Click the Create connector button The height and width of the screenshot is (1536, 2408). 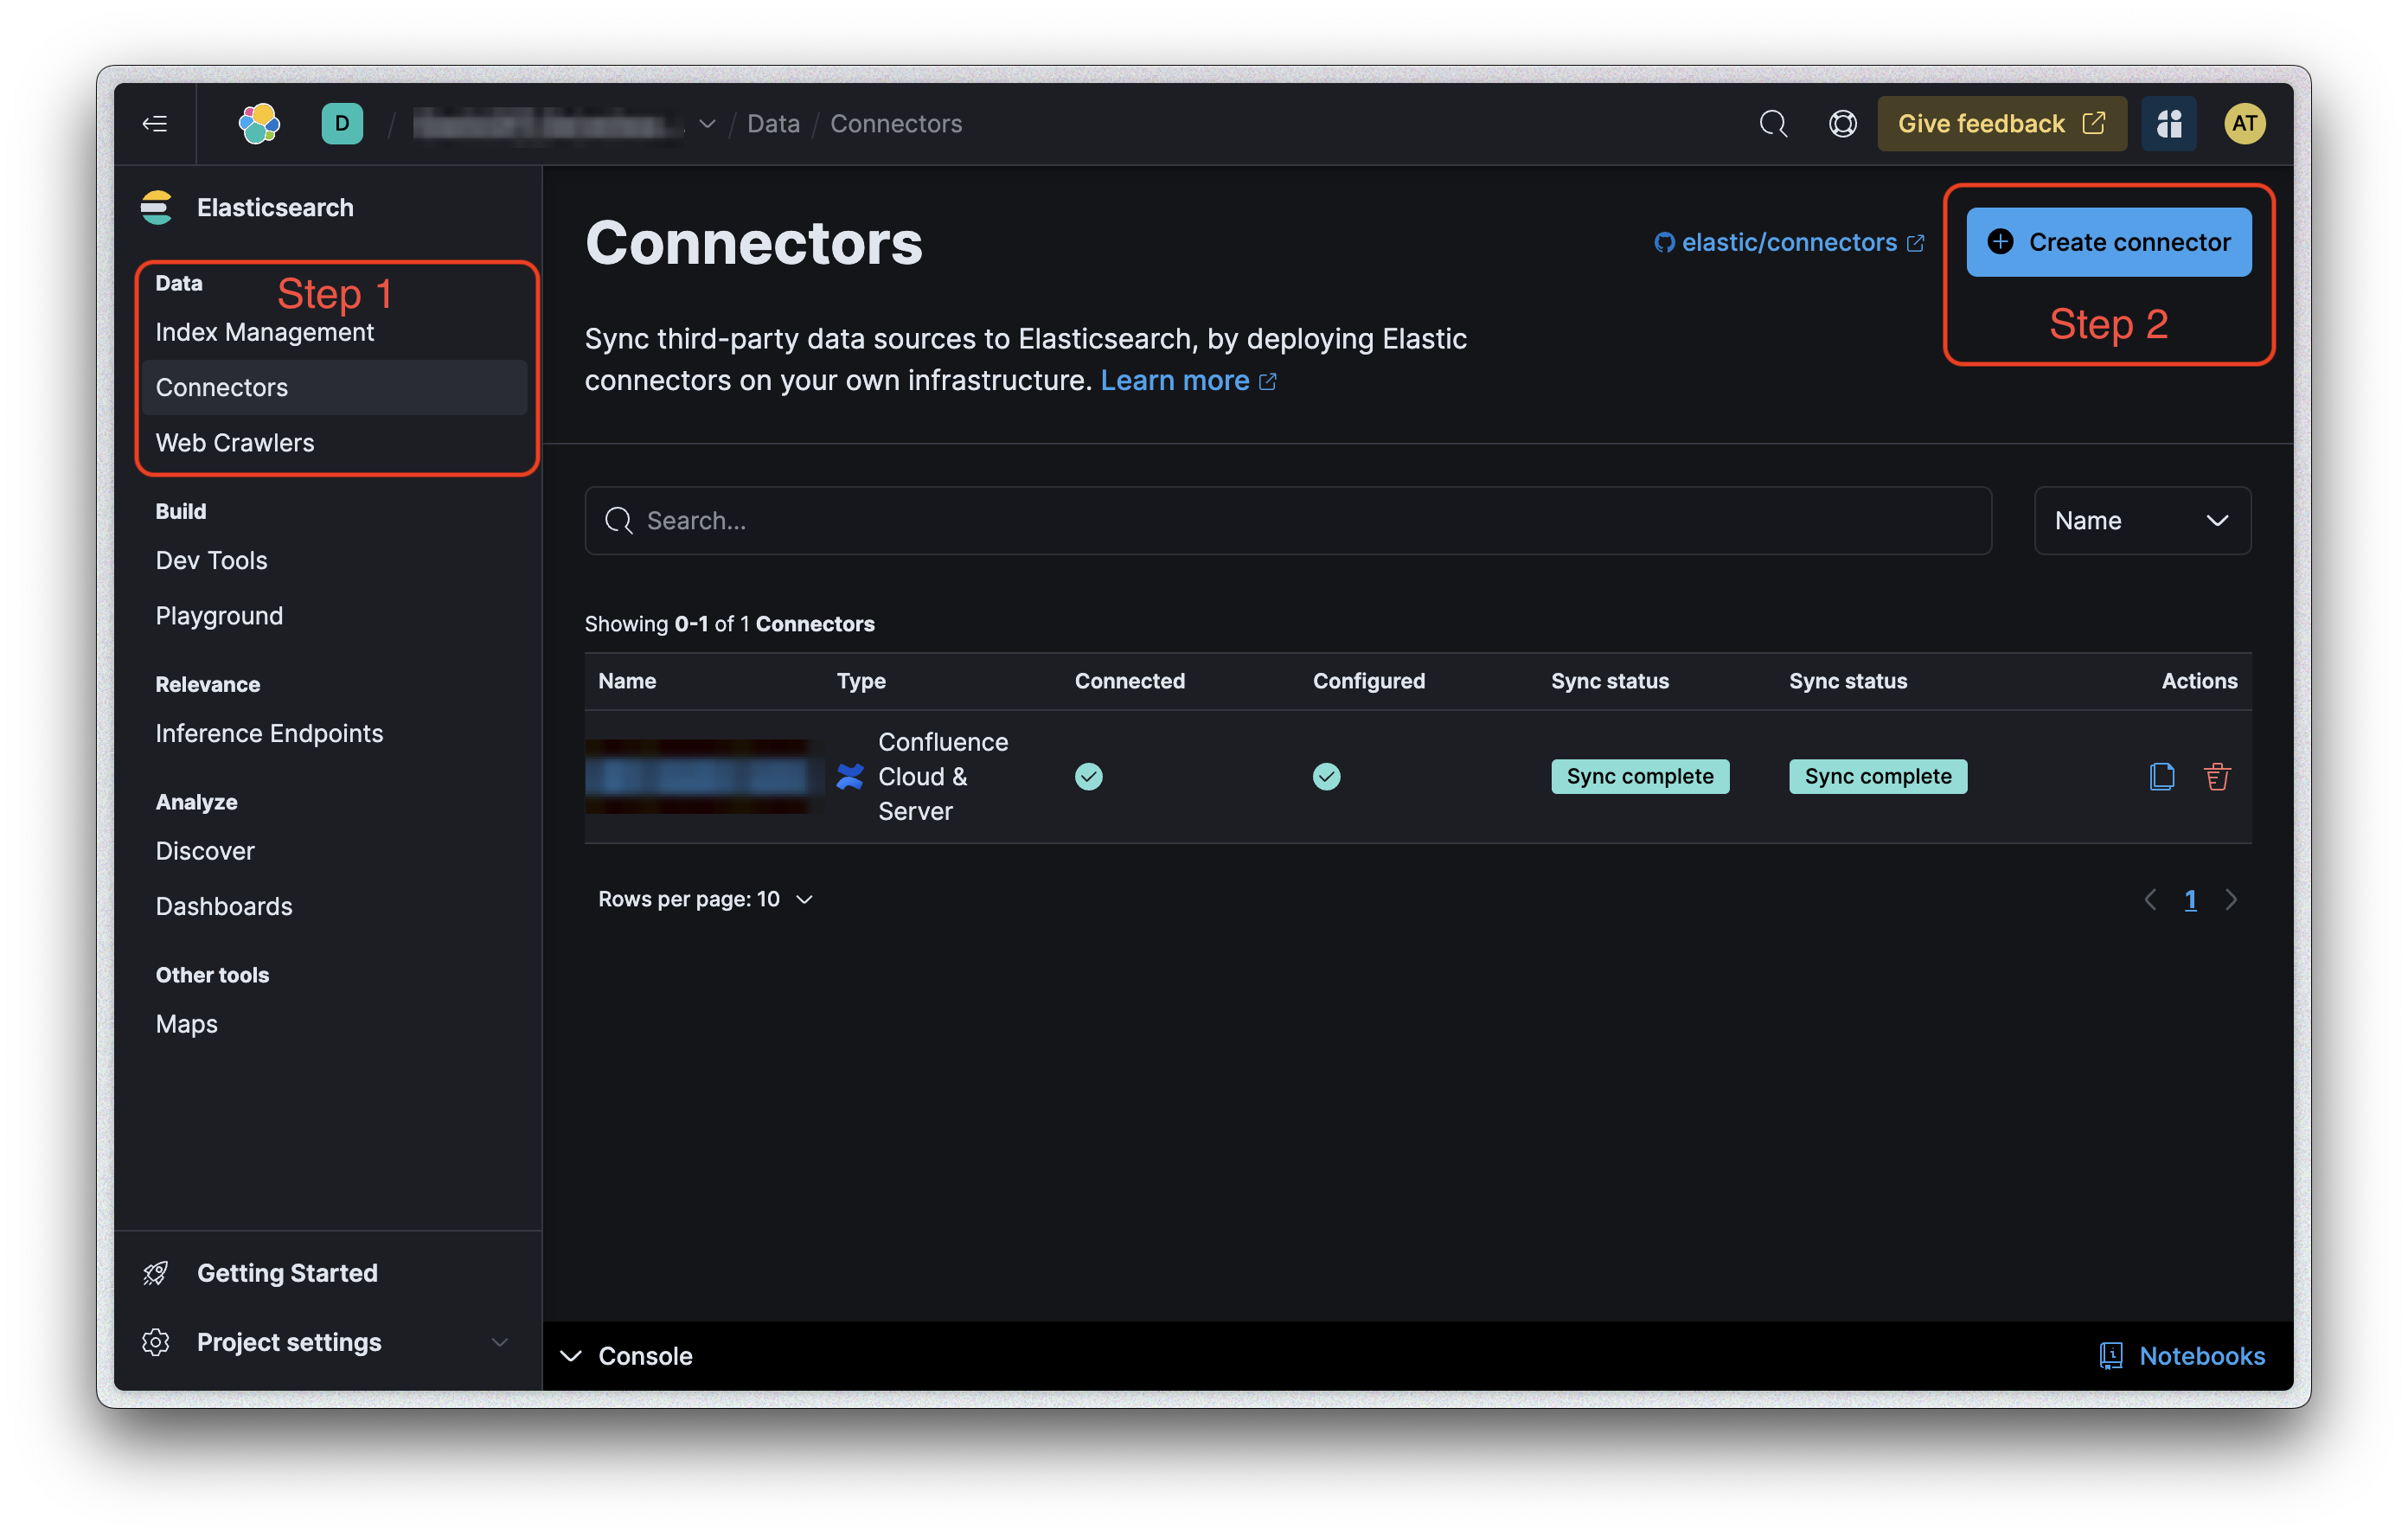tap(2109, 242)
